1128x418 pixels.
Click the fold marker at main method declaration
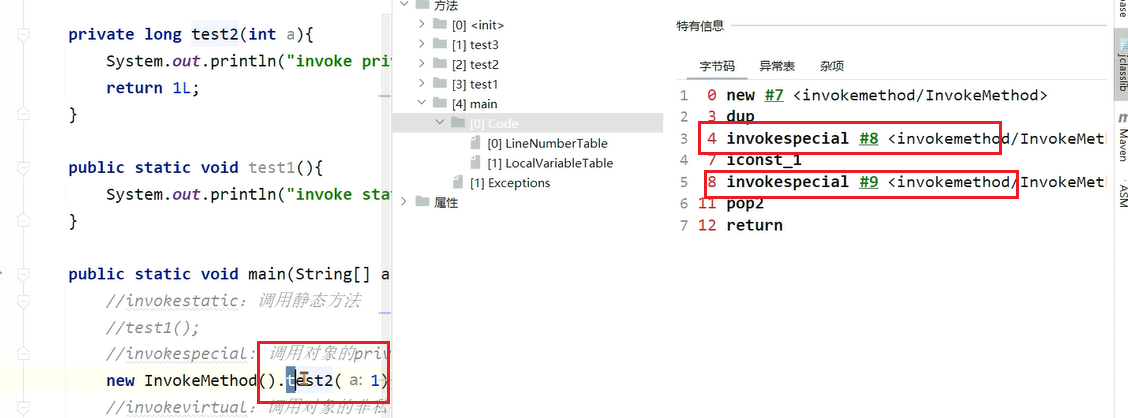tap(24, 274)
